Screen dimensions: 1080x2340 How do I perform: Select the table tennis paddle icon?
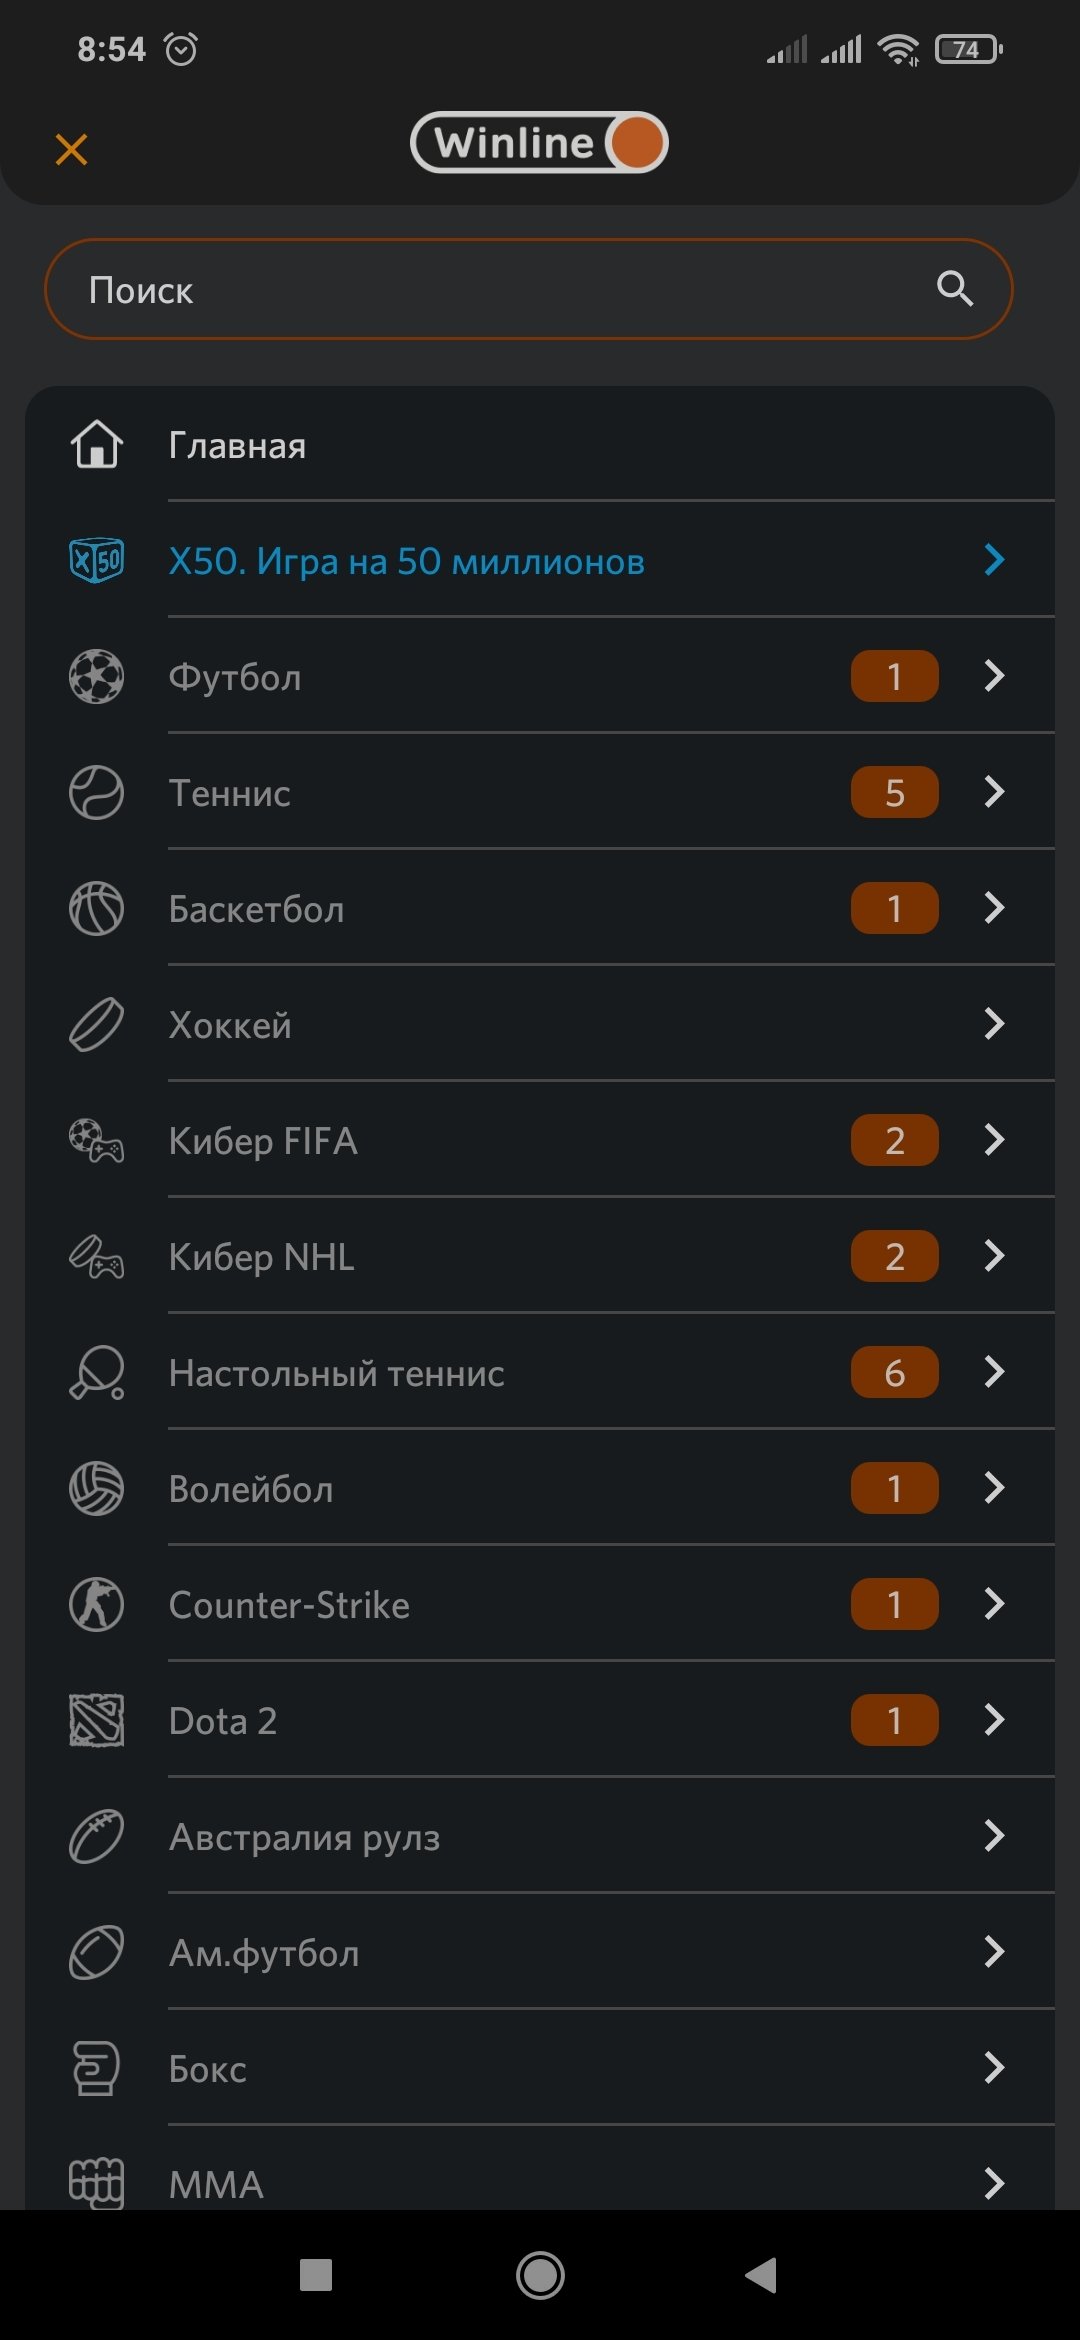[x=96, y=1372]
